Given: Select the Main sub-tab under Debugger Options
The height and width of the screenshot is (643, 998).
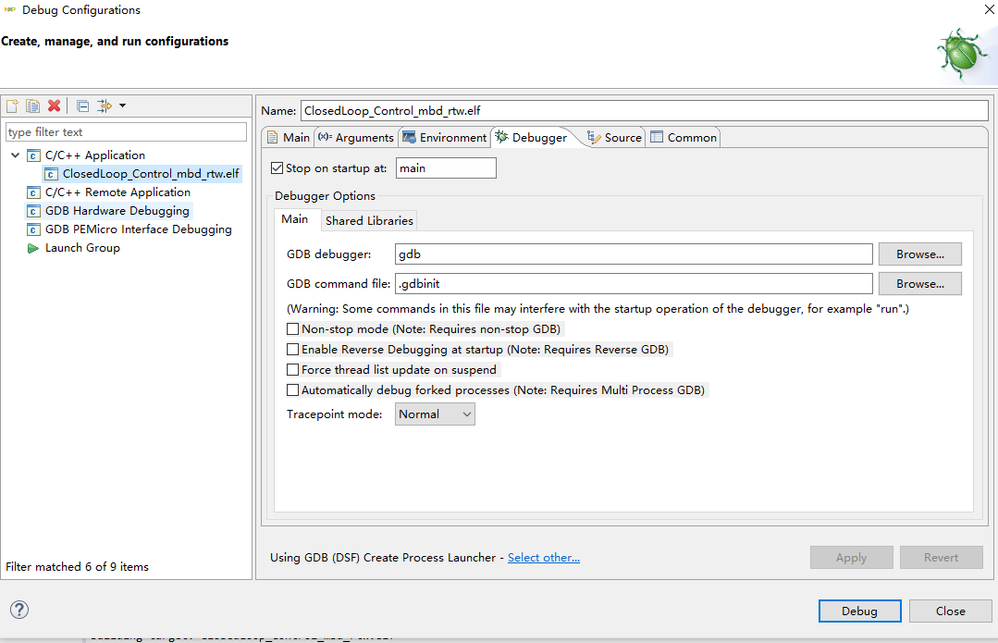Looking at the screenshot, I should [x=295, y=219].
